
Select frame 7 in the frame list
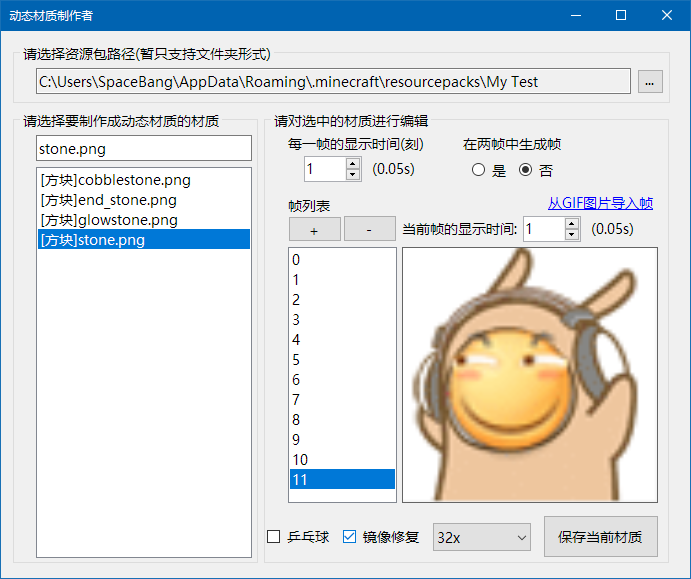342,399
